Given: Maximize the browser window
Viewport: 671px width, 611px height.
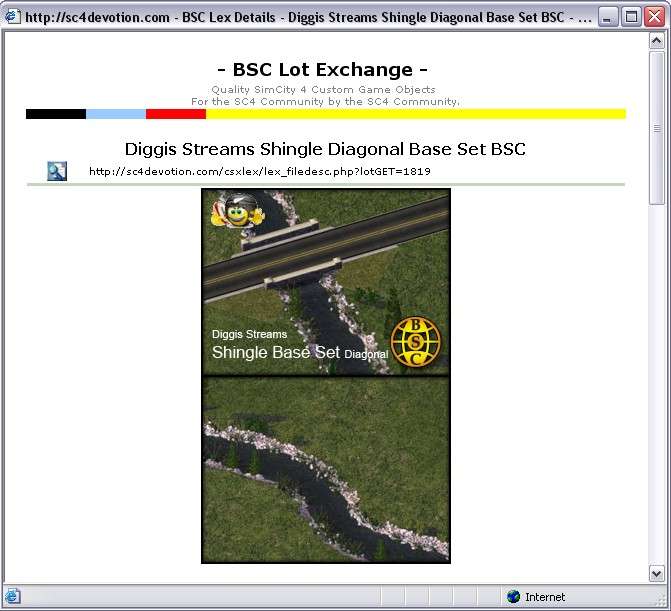Looking at the screenshot, I should click(631, 17).
